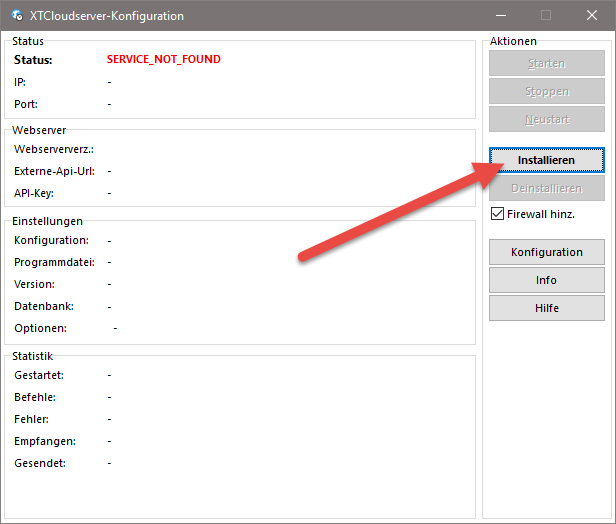Click the Webserververz.: label

point(54,149)
